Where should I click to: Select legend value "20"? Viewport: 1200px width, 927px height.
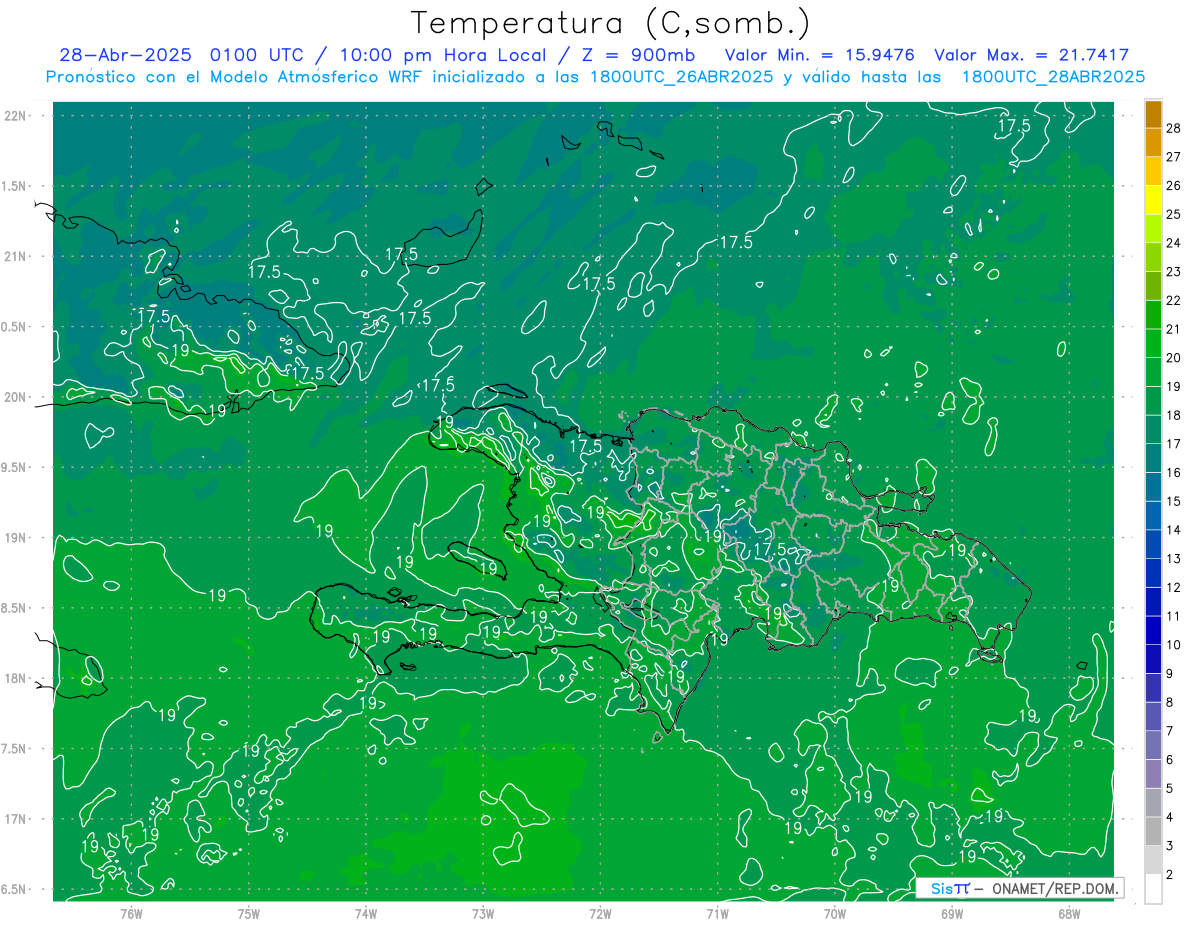pos(1174,358)
